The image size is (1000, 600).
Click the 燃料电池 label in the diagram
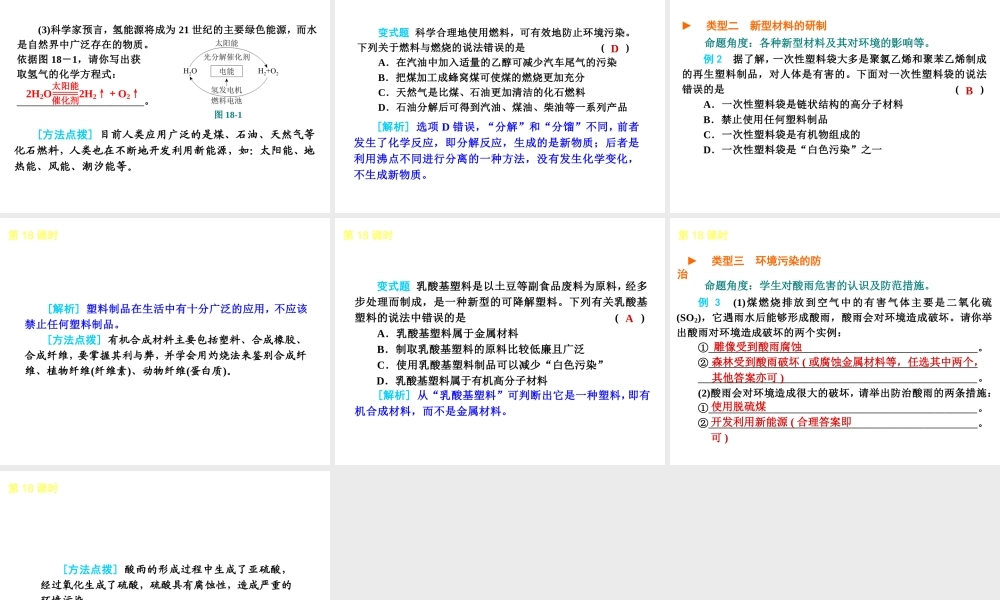226,100
